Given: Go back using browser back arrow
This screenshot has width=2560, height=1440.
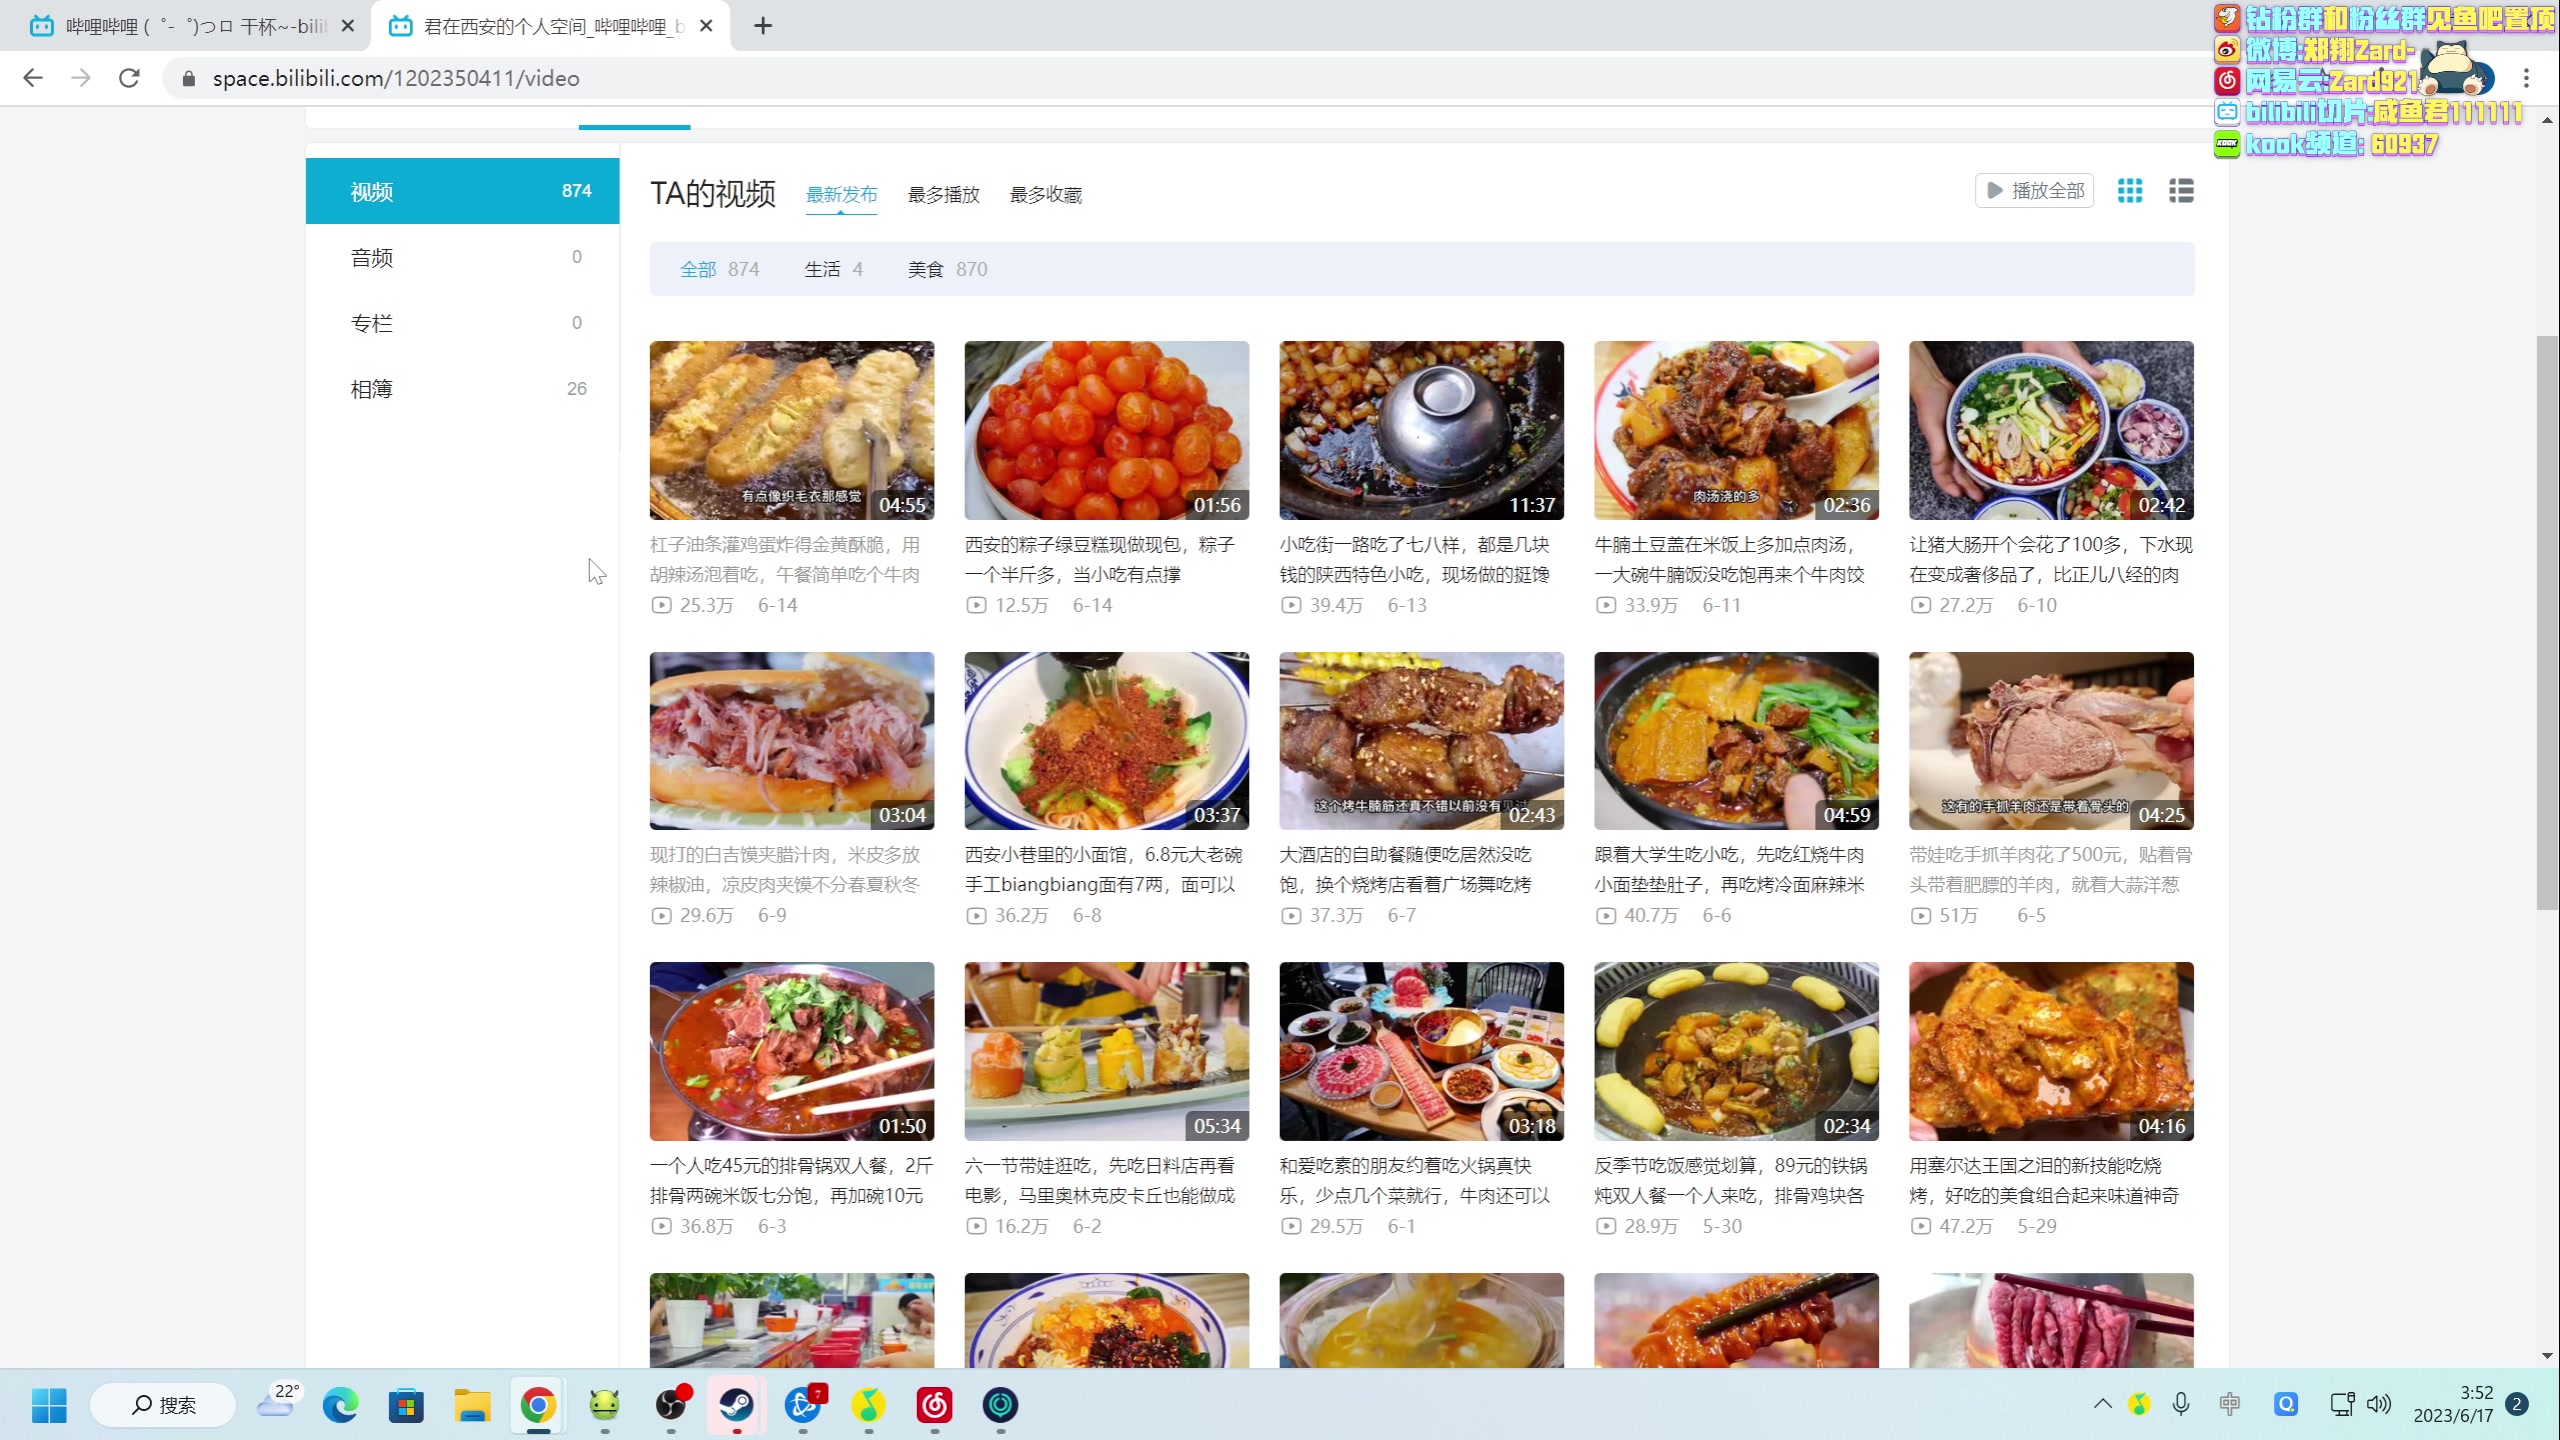Looking at the screenshot, I should pyautogui.click(x=33, y=78).
